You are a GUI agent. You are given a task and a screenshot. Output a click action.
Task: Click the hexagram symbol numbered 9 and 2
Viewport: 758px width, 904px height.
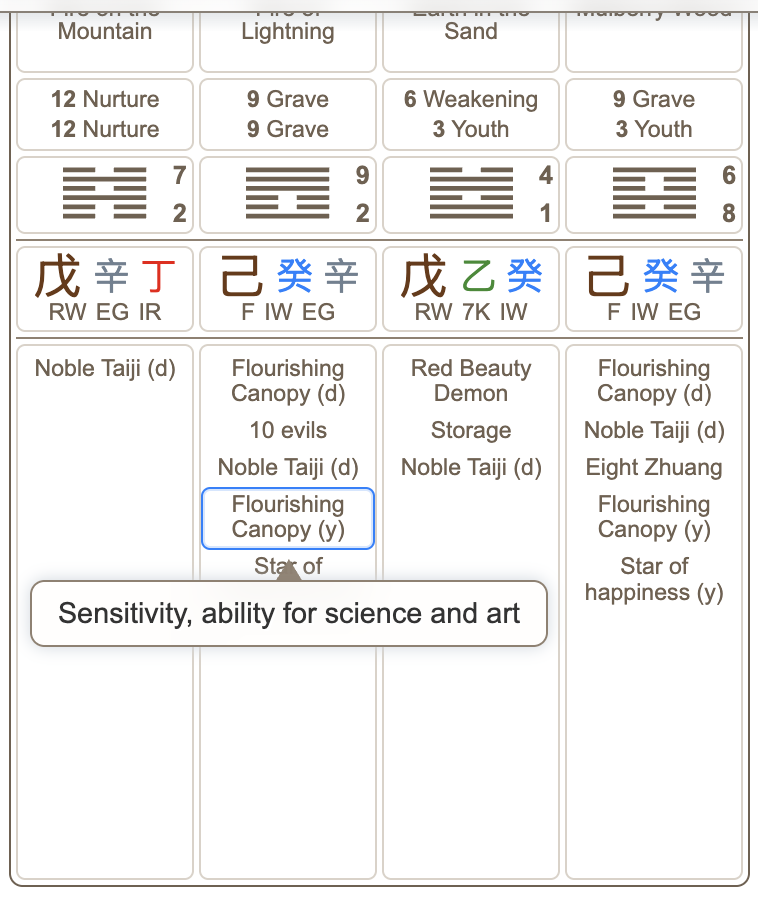pos(288,193)
